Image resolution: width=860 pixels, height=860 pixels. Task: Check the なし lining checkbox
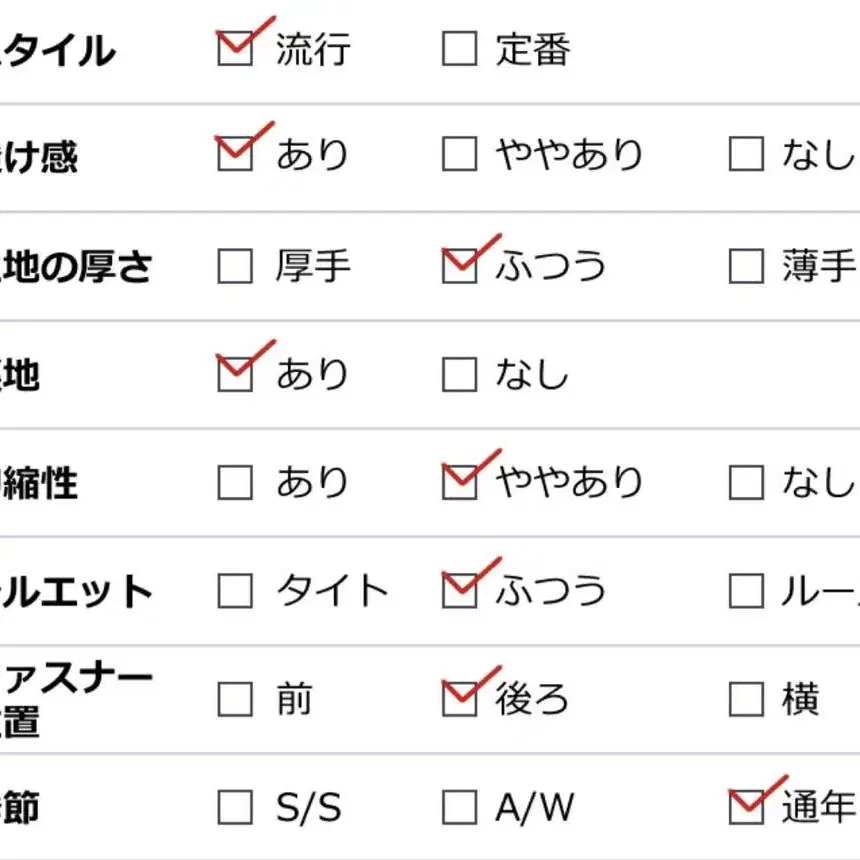(x=459, y=374)
